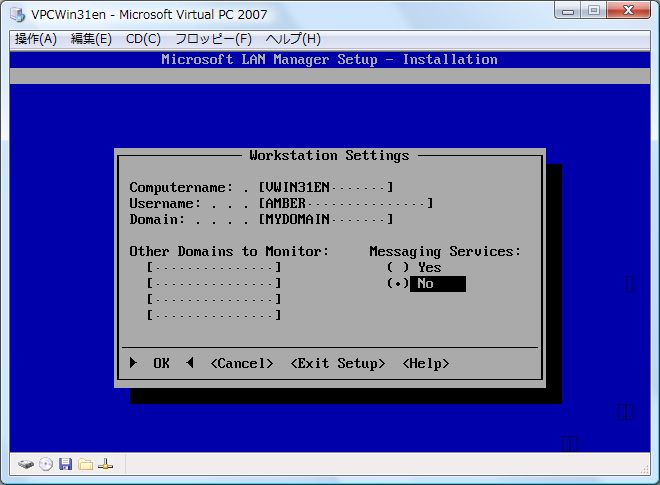Click the Workstation Settings dialog title
Viewport: 660px width, 485px height.
click(x=329, y=155)
